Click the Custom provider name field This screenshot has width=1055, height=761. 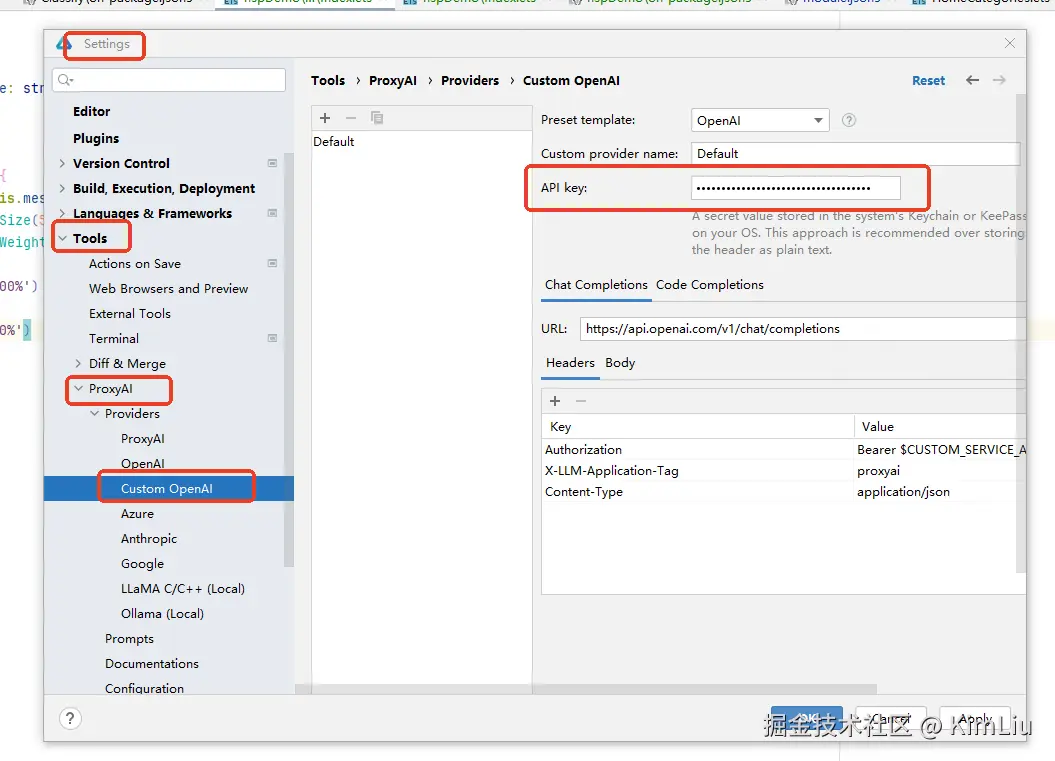pyautogui.click(x=855, y=153)
